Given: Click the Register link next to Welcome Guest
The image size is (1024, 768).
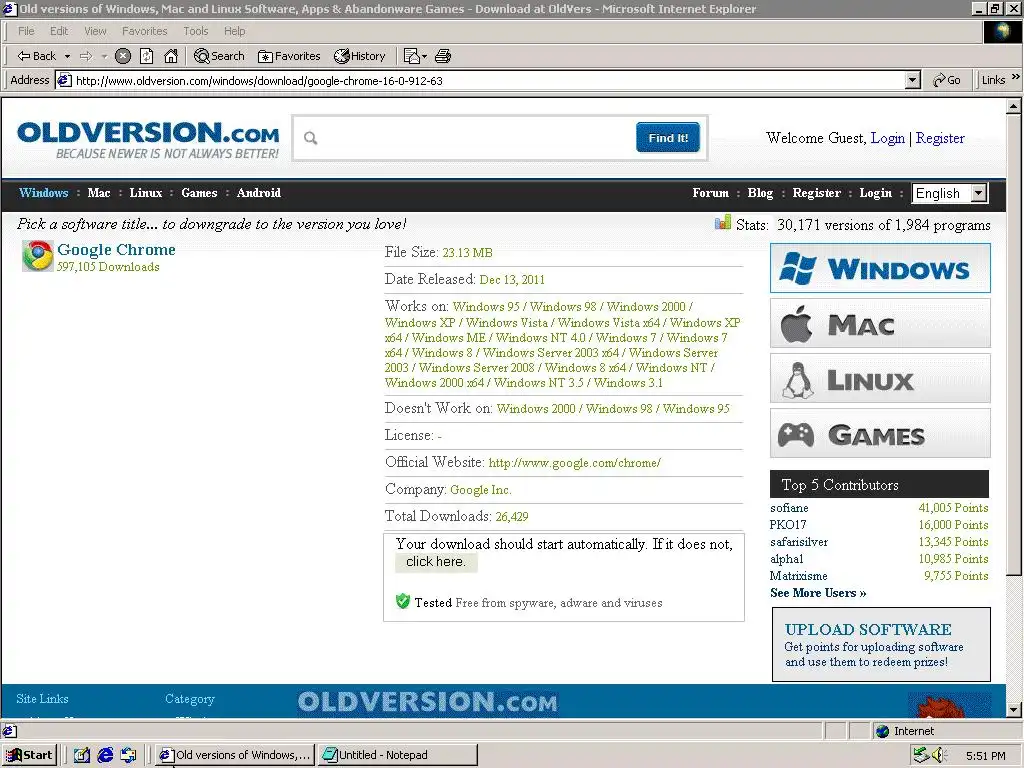Looking at the screenshot, I should click(940, 138).
